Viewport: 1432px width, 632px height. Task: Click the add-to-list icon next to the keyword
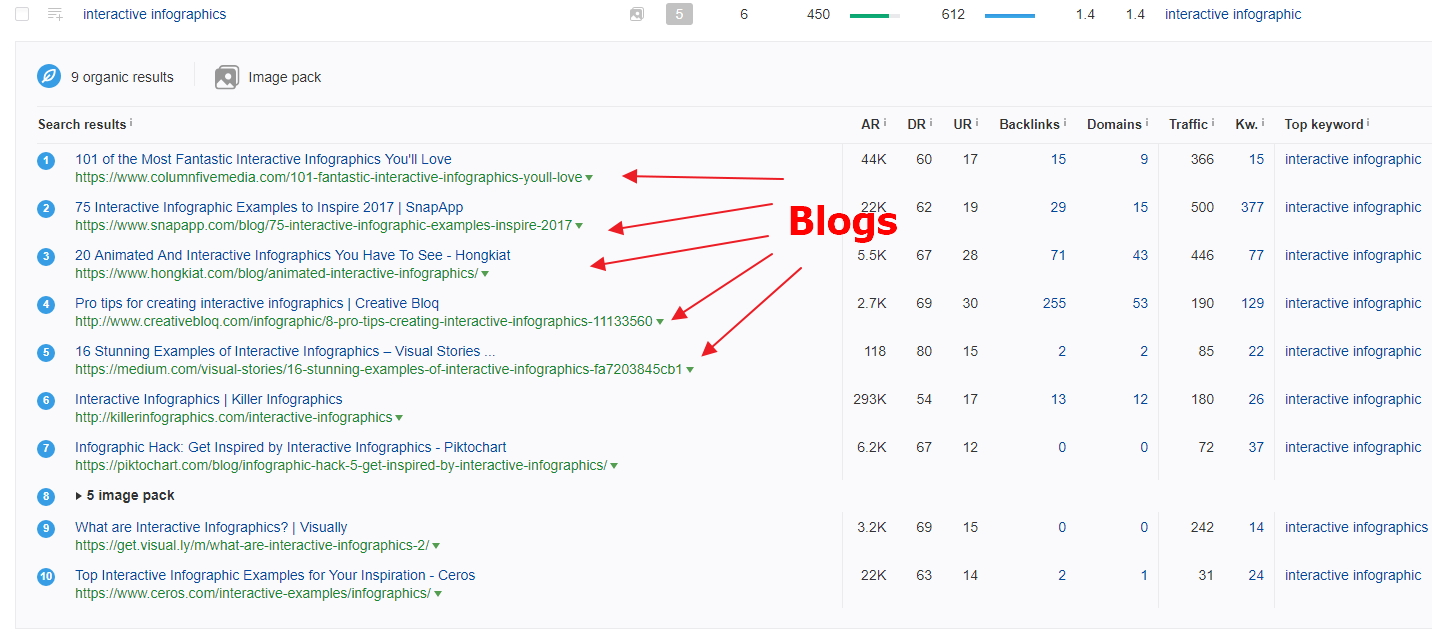[x=55, y=14]
